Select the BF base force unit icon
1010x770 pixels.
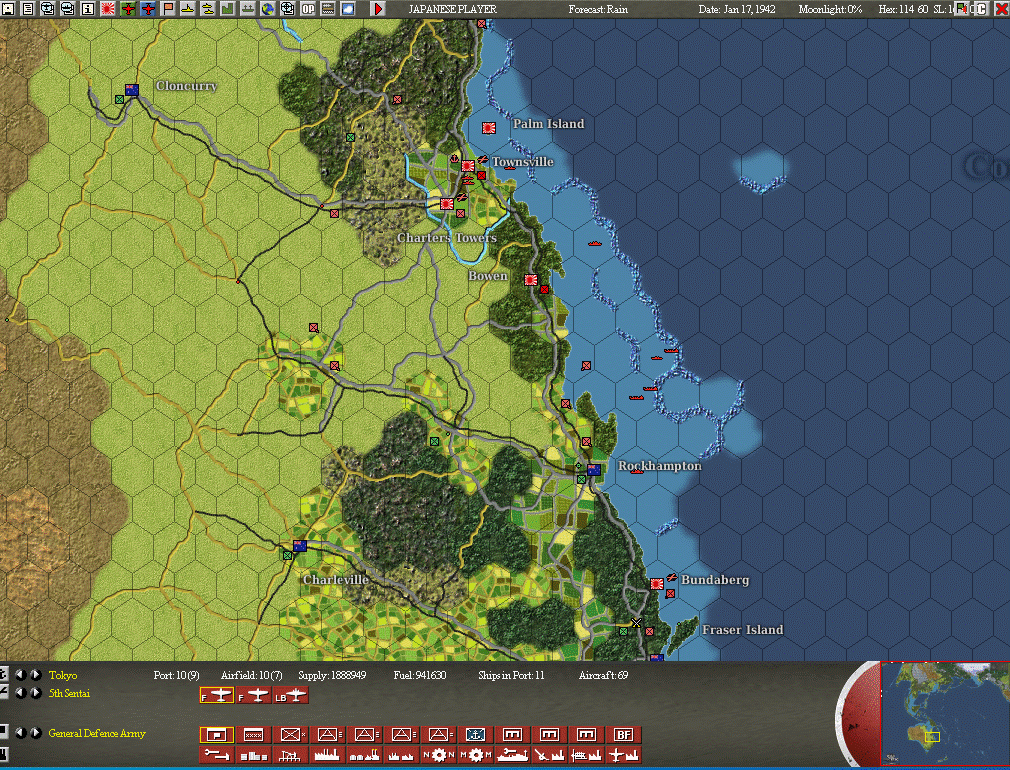click(x=623, y=735)
